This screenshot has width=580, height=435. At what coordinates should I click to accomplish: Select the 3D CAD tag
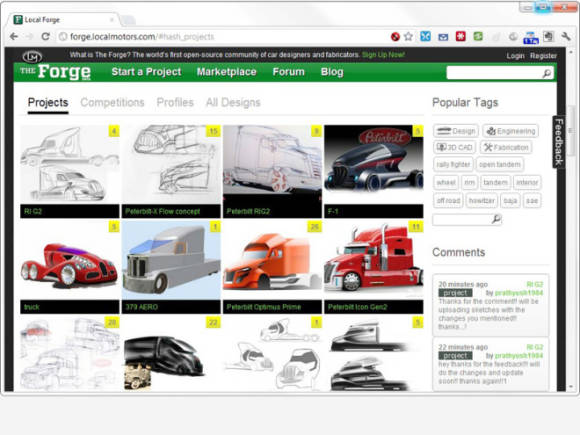[454, 147]
